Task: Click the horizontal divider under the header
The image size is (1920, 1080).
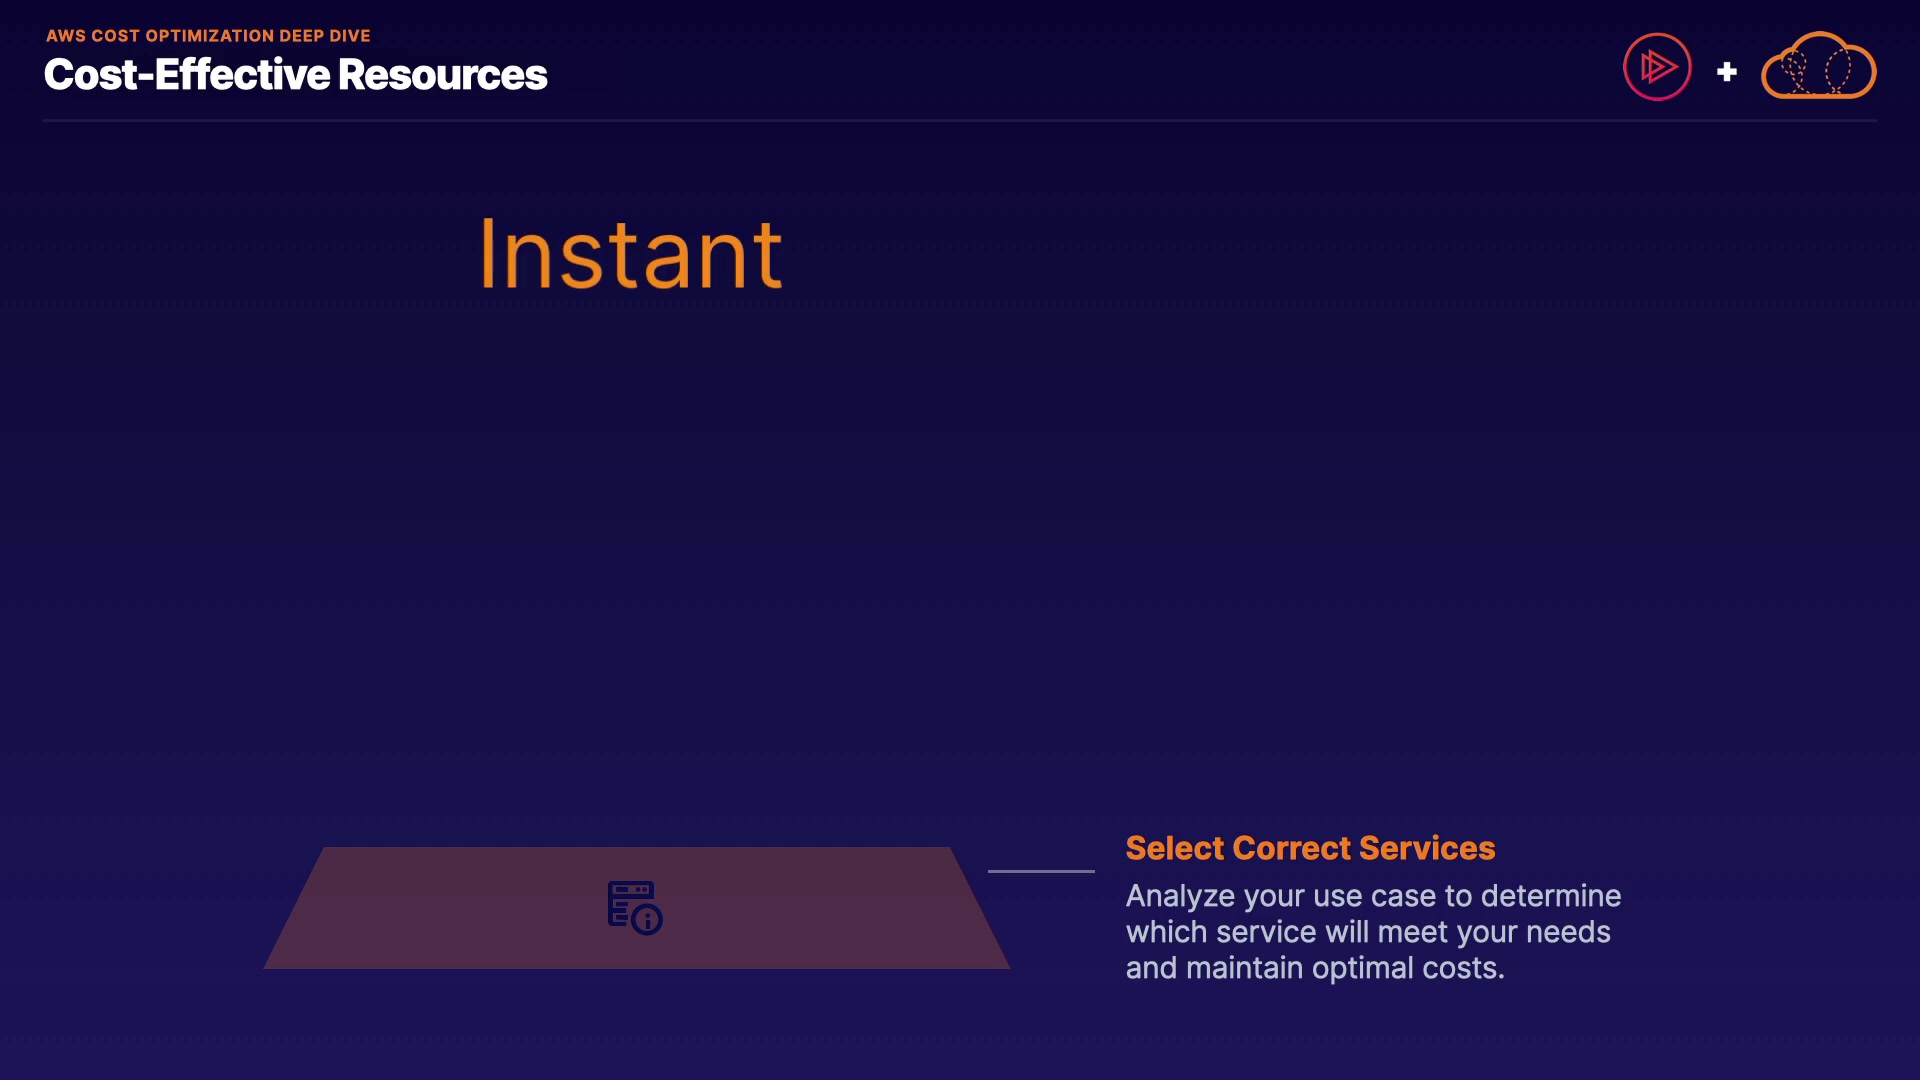Action: 960,121
